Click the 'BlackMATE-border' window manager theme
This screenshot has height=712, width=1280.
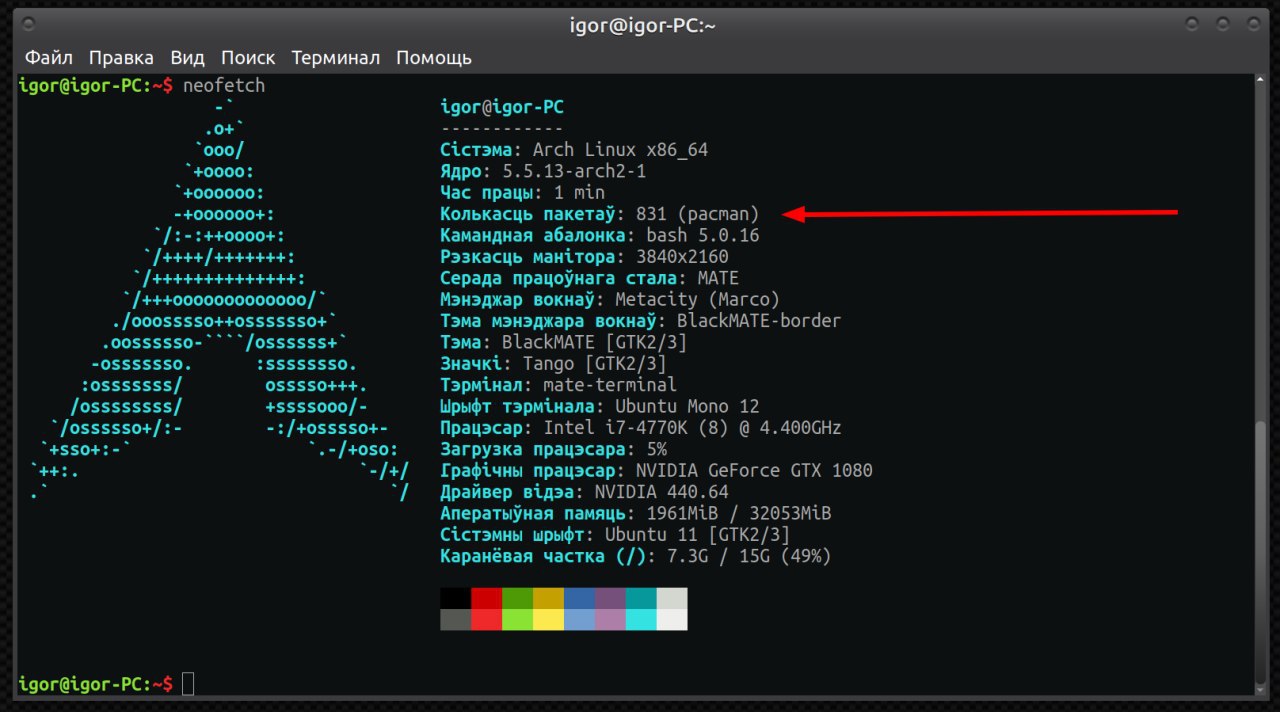pyautogui.click(x=759, y=321)
